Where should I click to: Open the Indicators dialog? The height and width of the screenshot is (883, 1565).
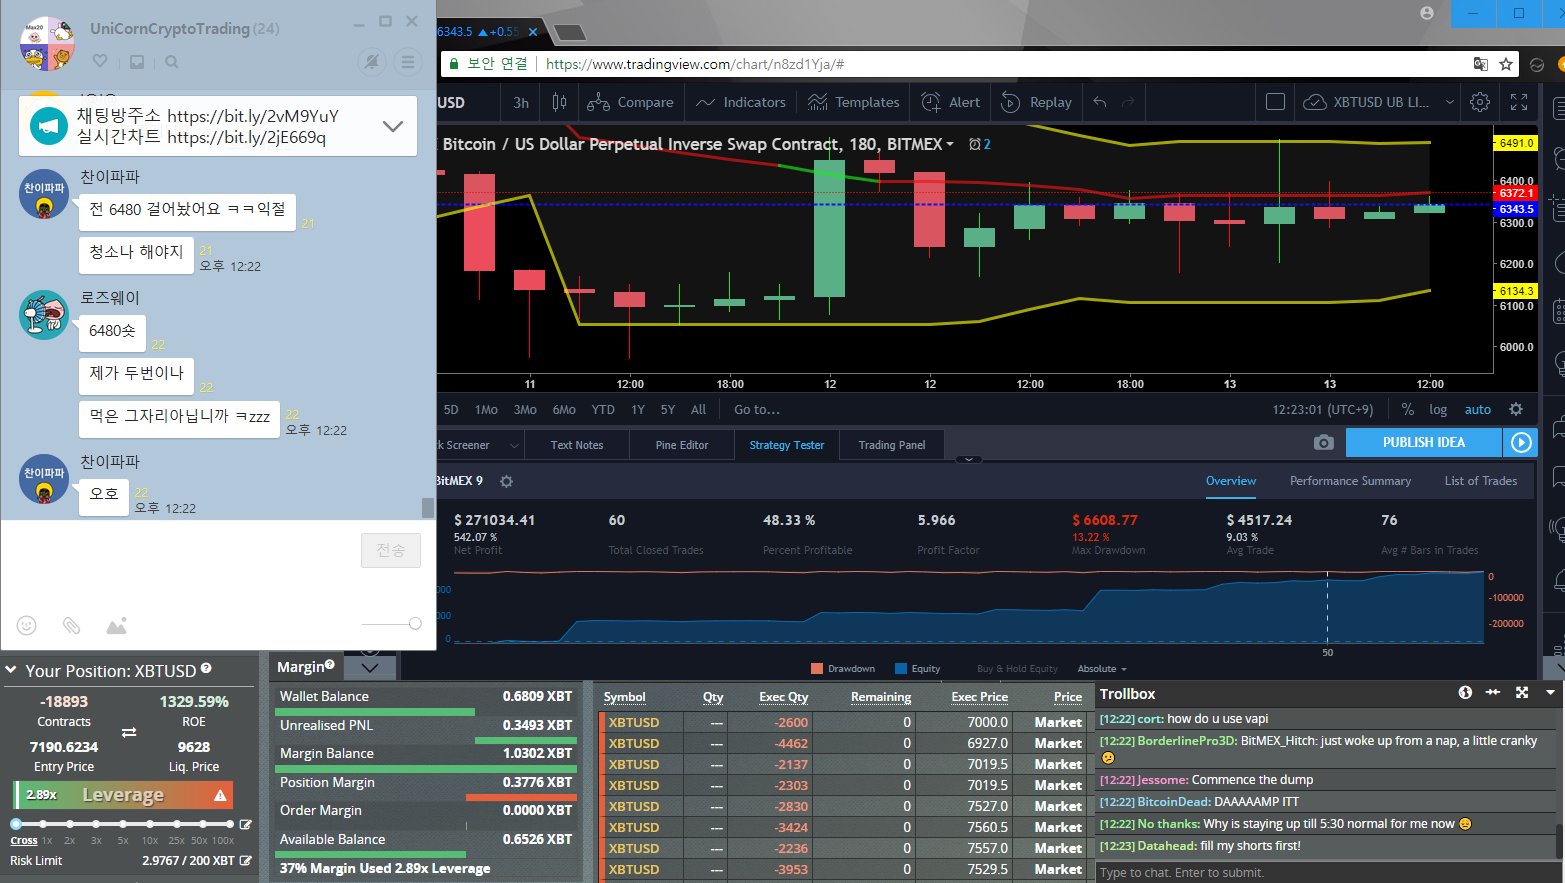(741, 102)
